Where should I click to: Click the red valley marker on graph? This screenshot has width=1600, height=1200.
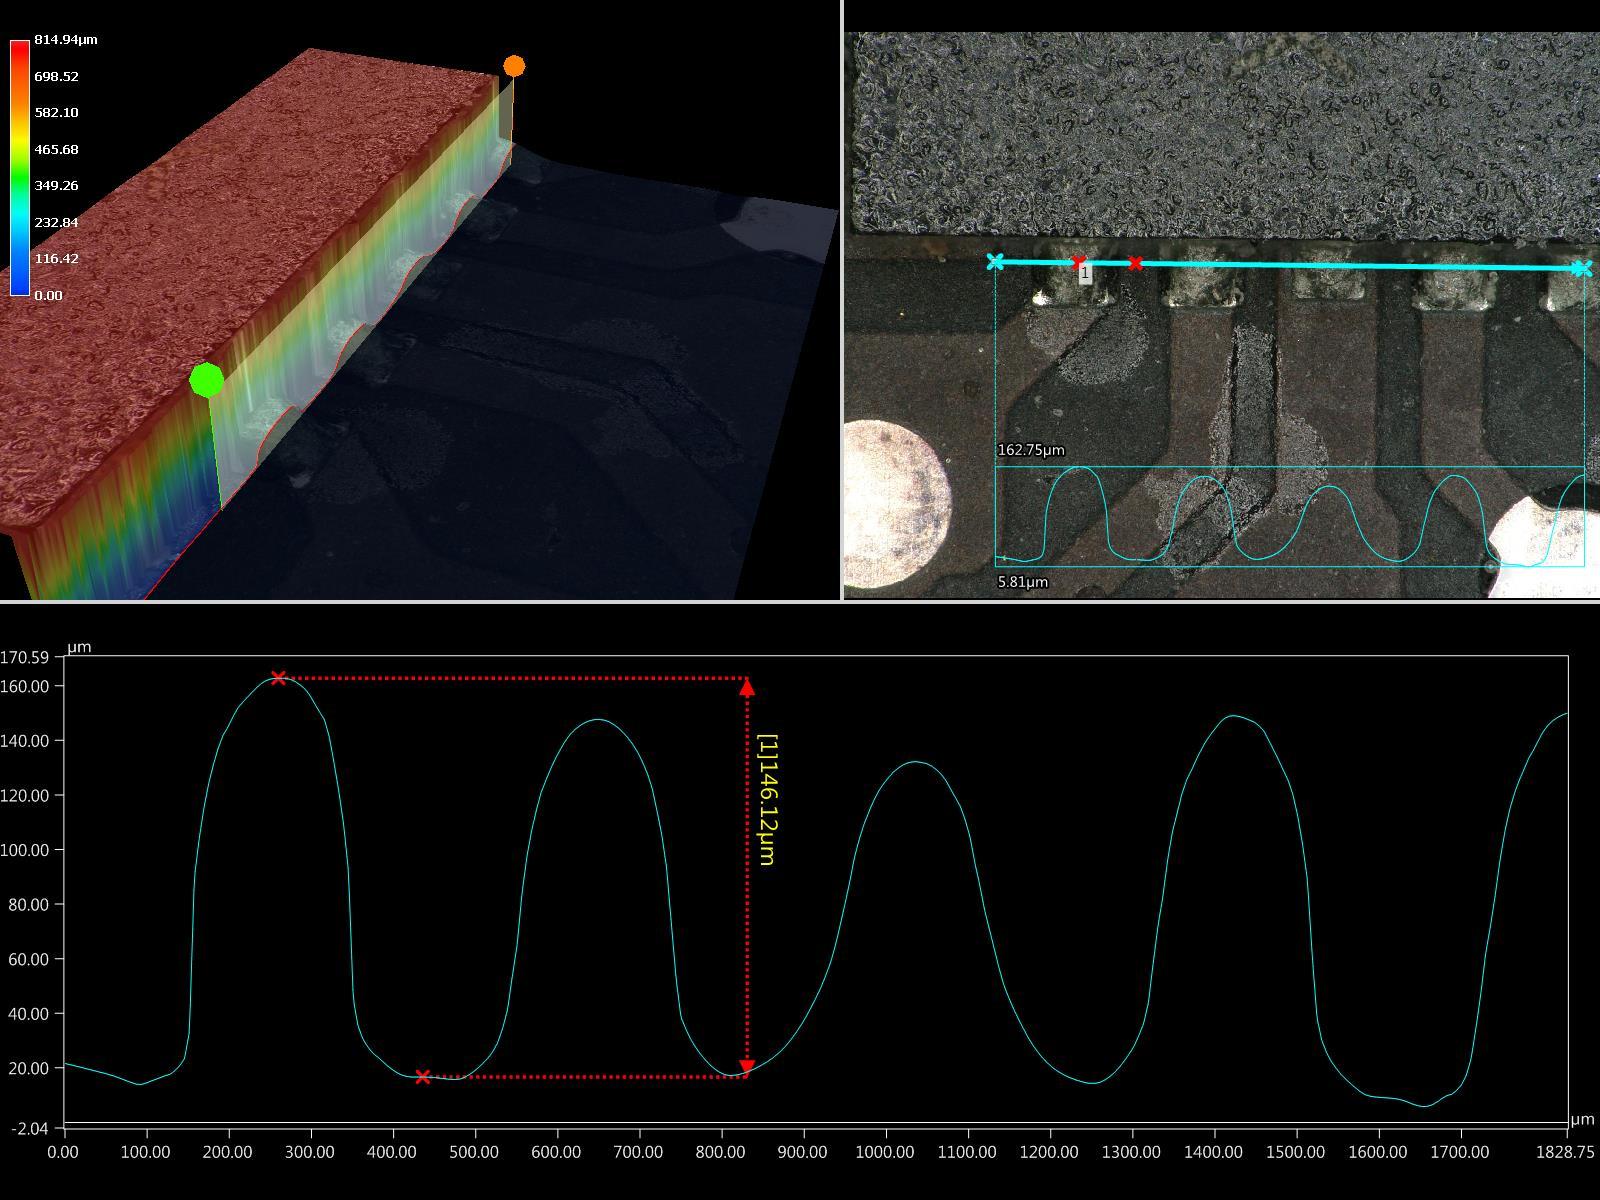[422, 1077]
